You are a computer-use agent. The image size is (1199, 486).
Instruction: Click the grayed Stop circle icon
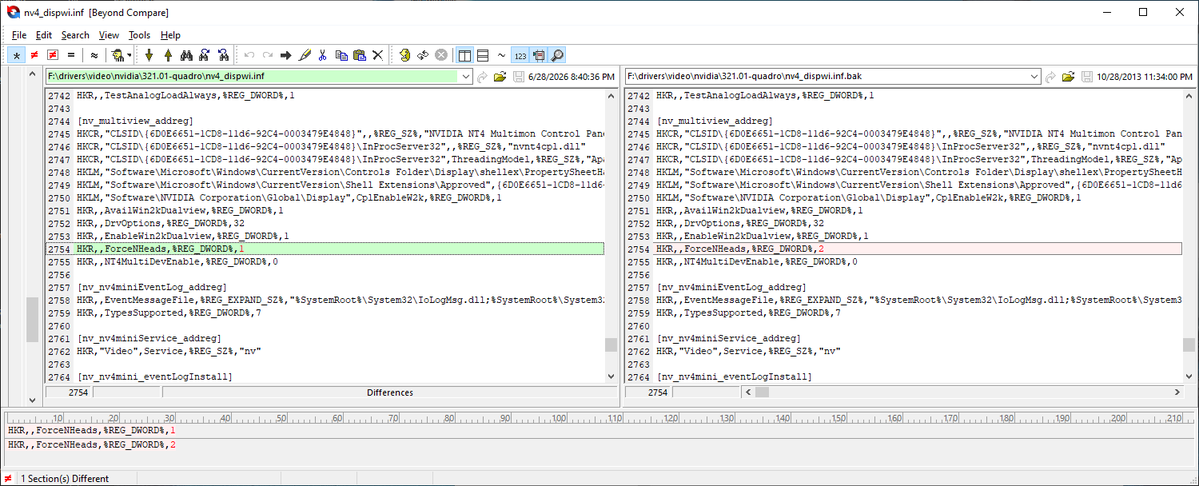[x=441, y=55]
